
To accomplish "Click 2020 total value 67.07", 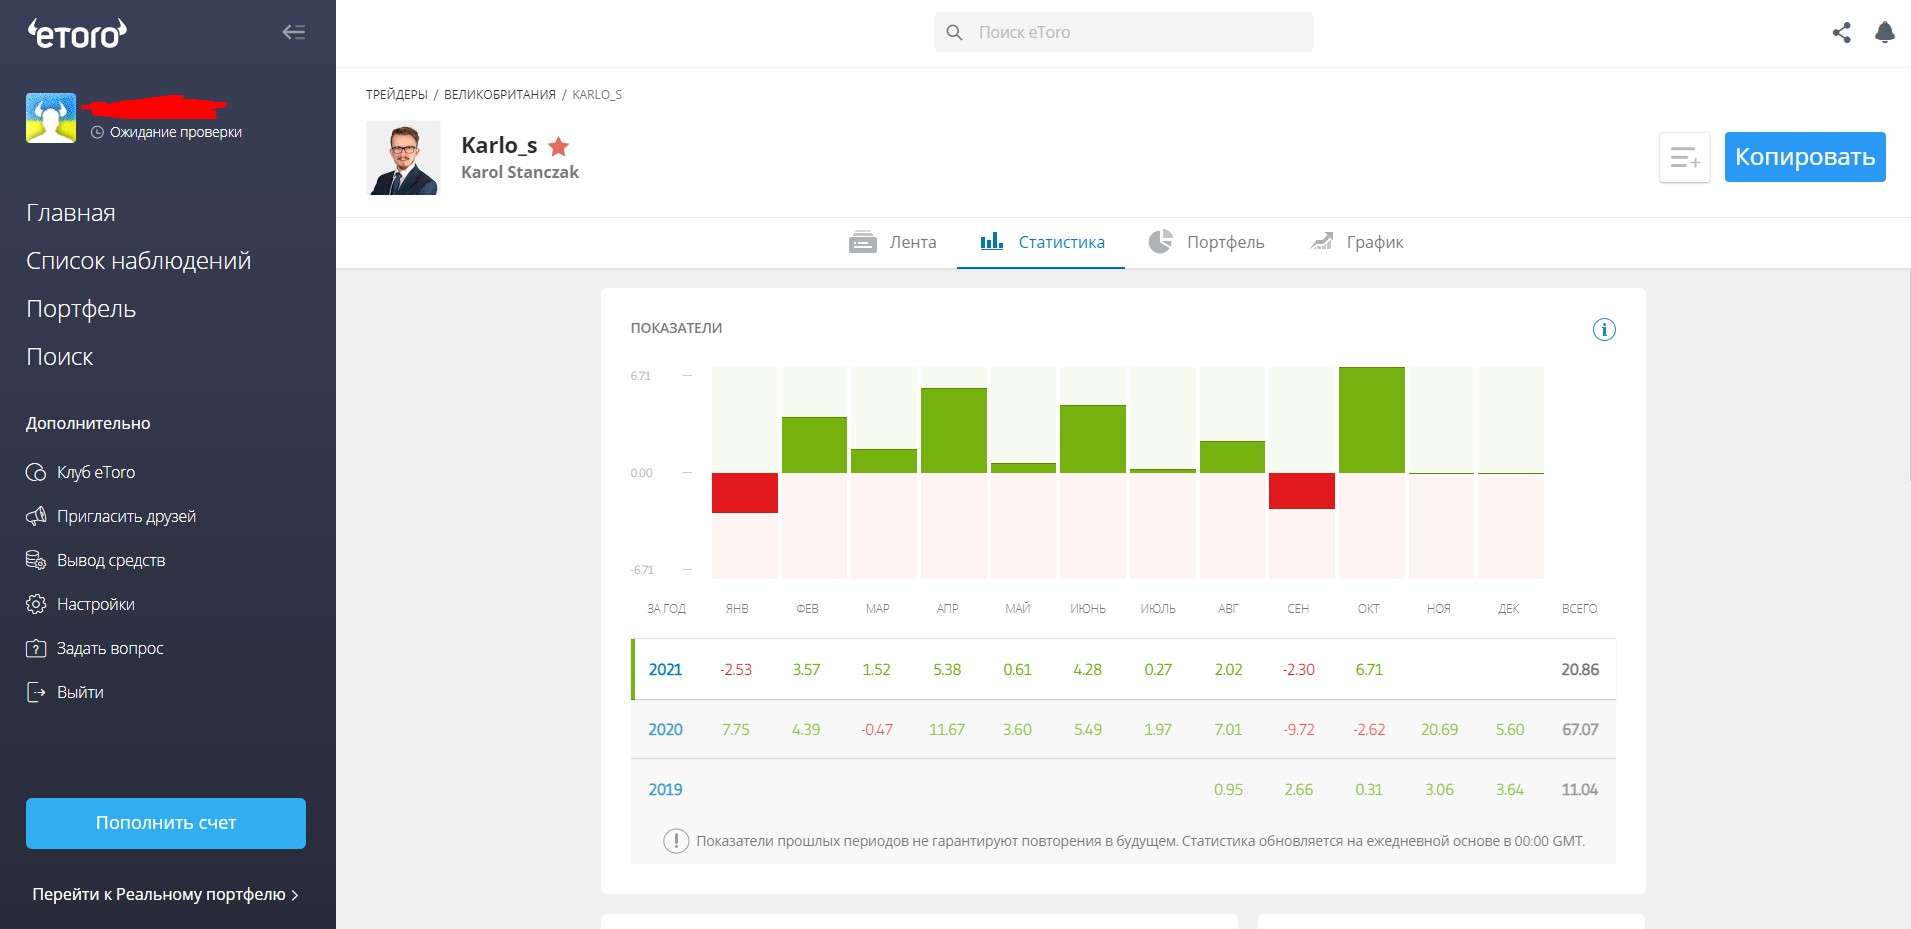I will (1580, 729).
